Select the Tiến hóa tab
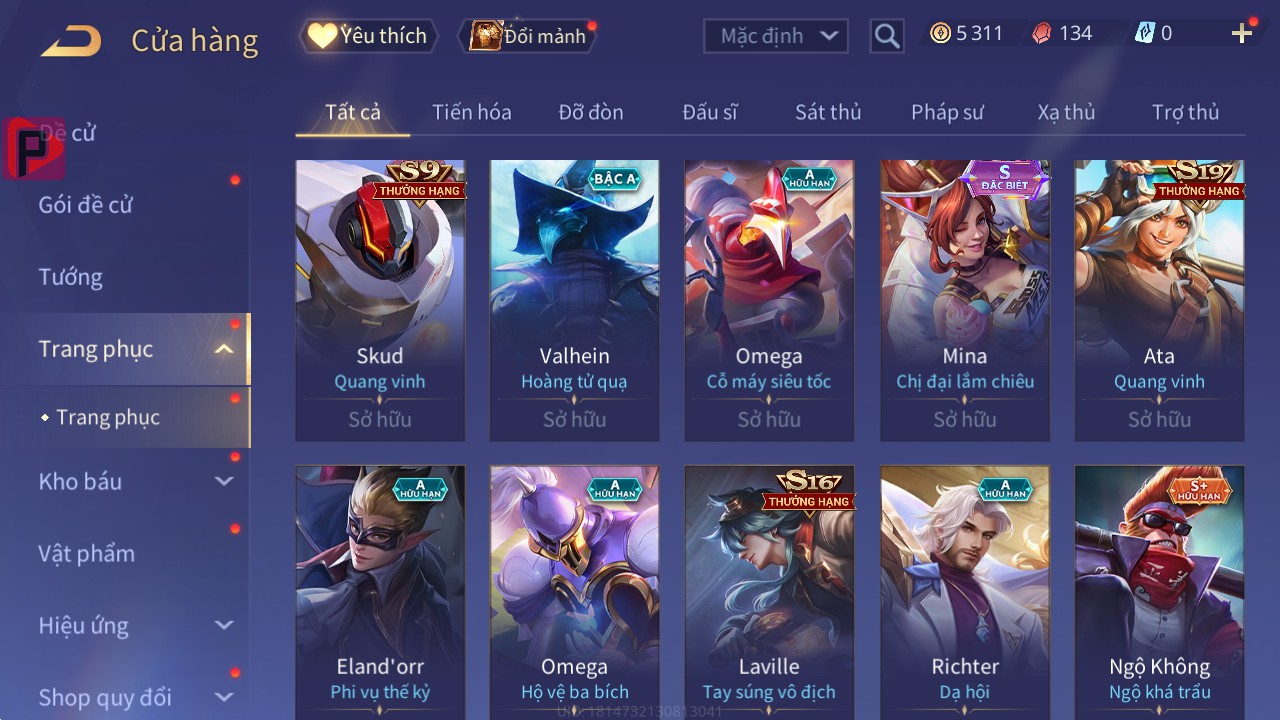This screenshot has width=1280, height=720. pyautogui.click(x=472, y=112)
